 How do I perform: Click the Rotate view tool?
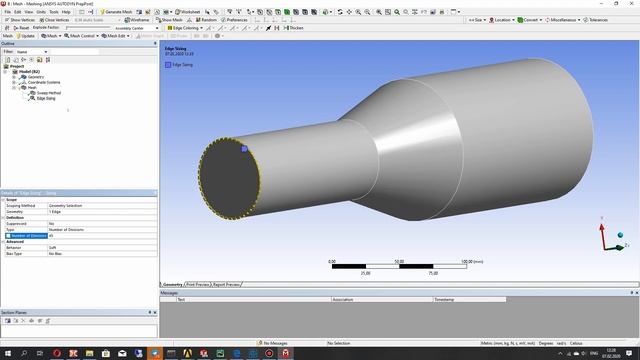340,12
